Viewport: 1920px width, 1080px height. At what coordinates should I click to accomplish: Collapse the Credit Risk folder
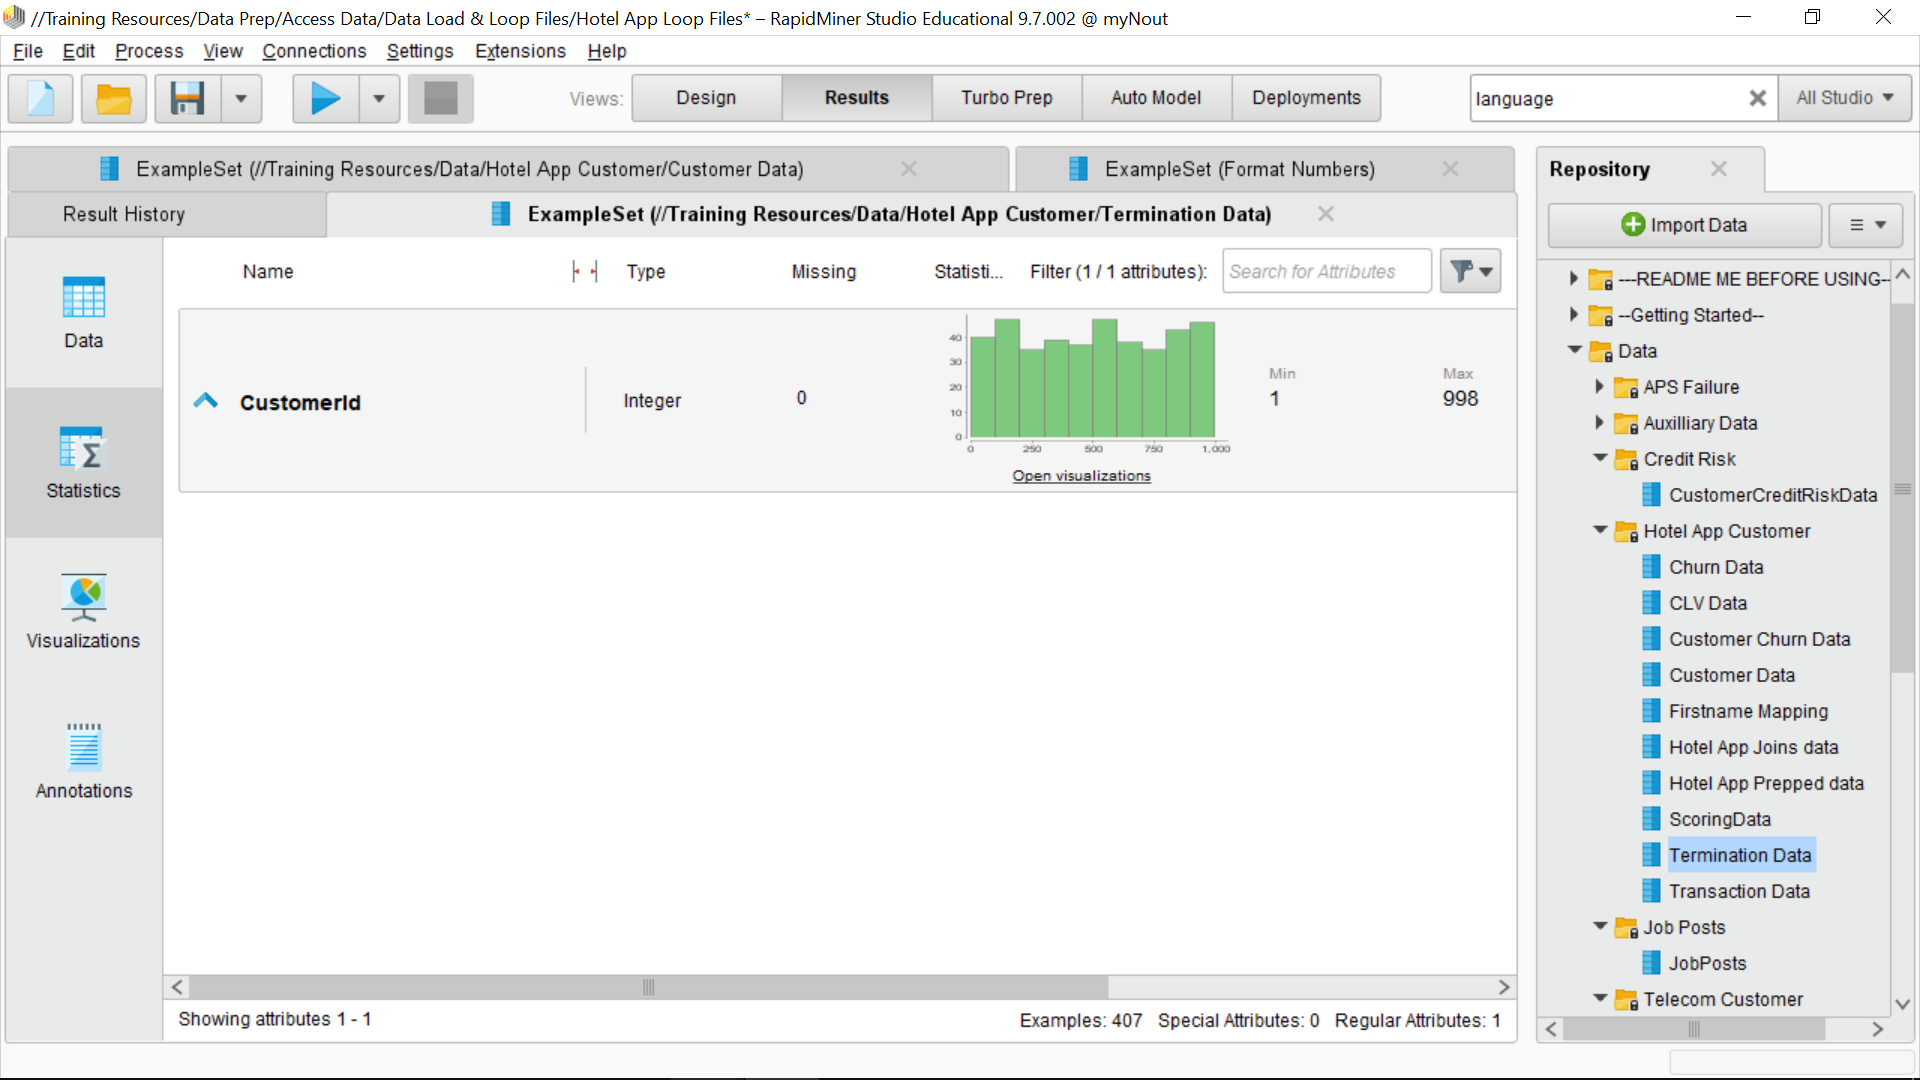1600,458
